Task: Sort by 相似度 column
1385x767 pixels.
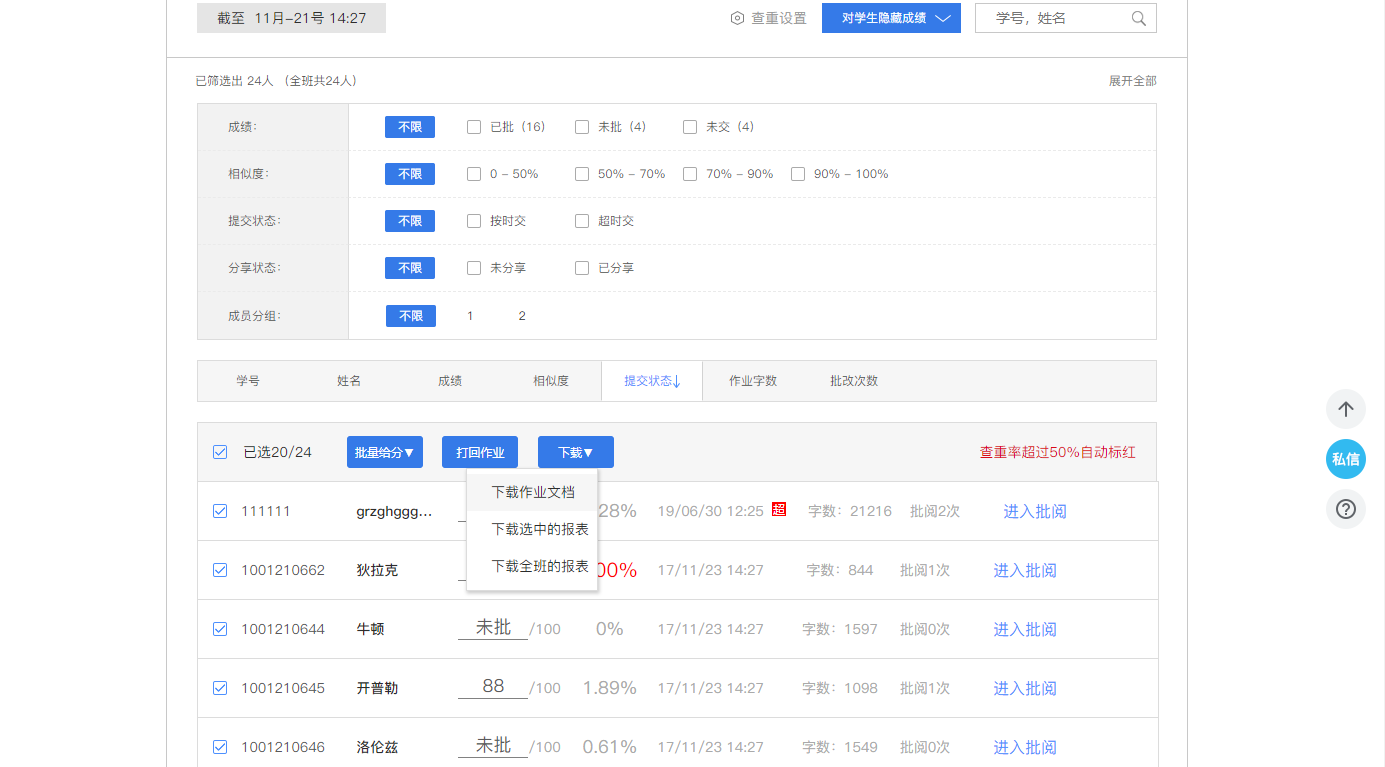Action: click(551, 381)
